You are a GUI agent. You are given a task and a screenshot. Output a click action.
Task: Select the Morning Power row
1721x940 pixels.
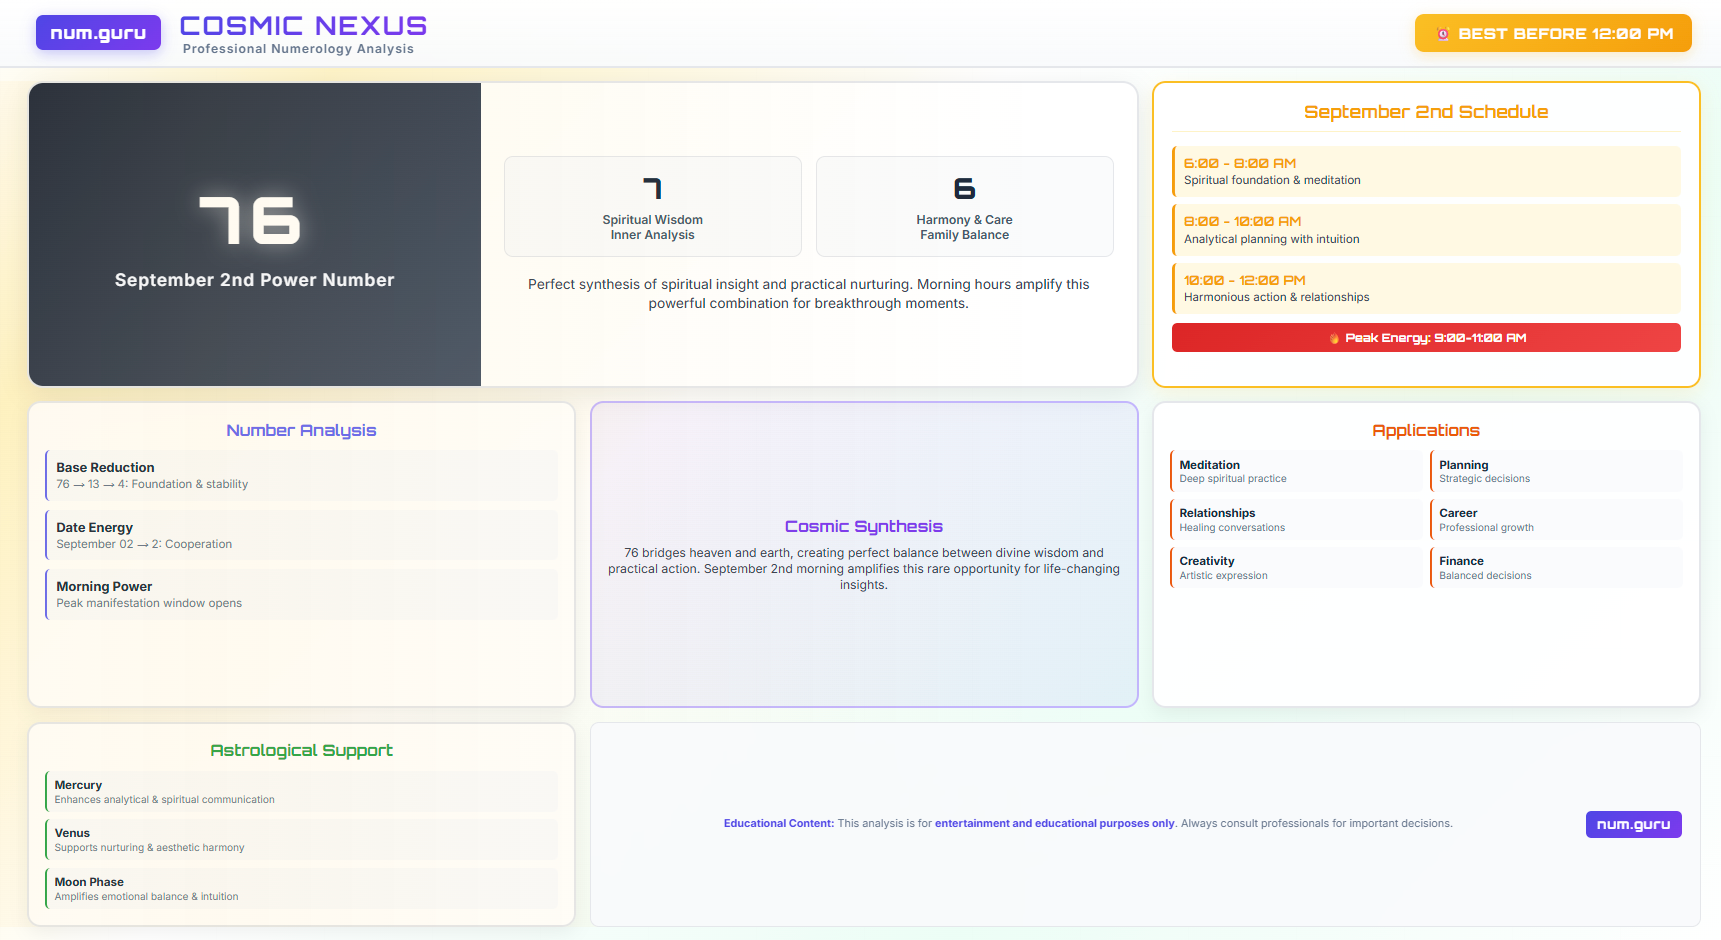(x=301, y=594)
